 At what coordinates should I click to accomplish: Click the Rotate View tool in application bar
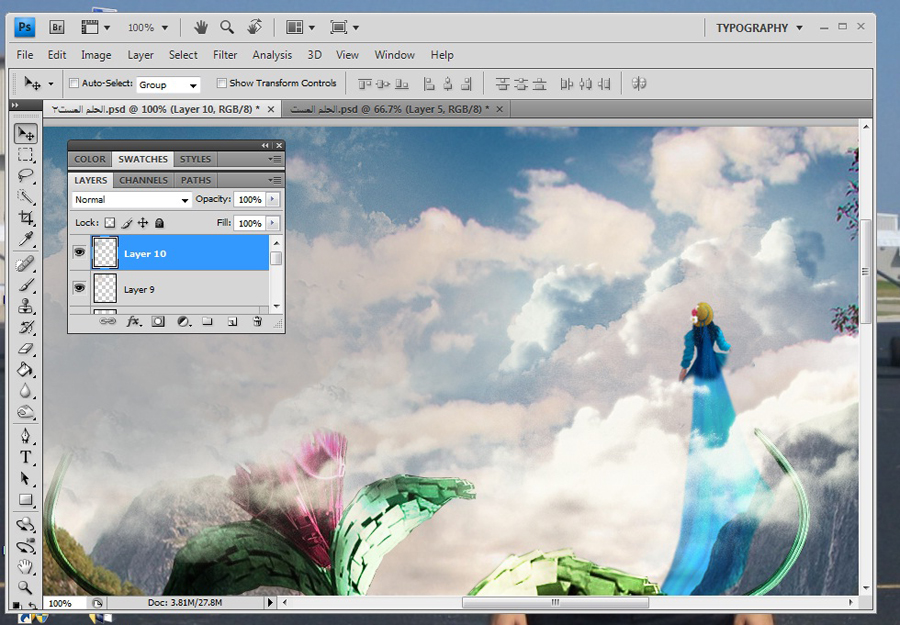(x=254, y=27)
